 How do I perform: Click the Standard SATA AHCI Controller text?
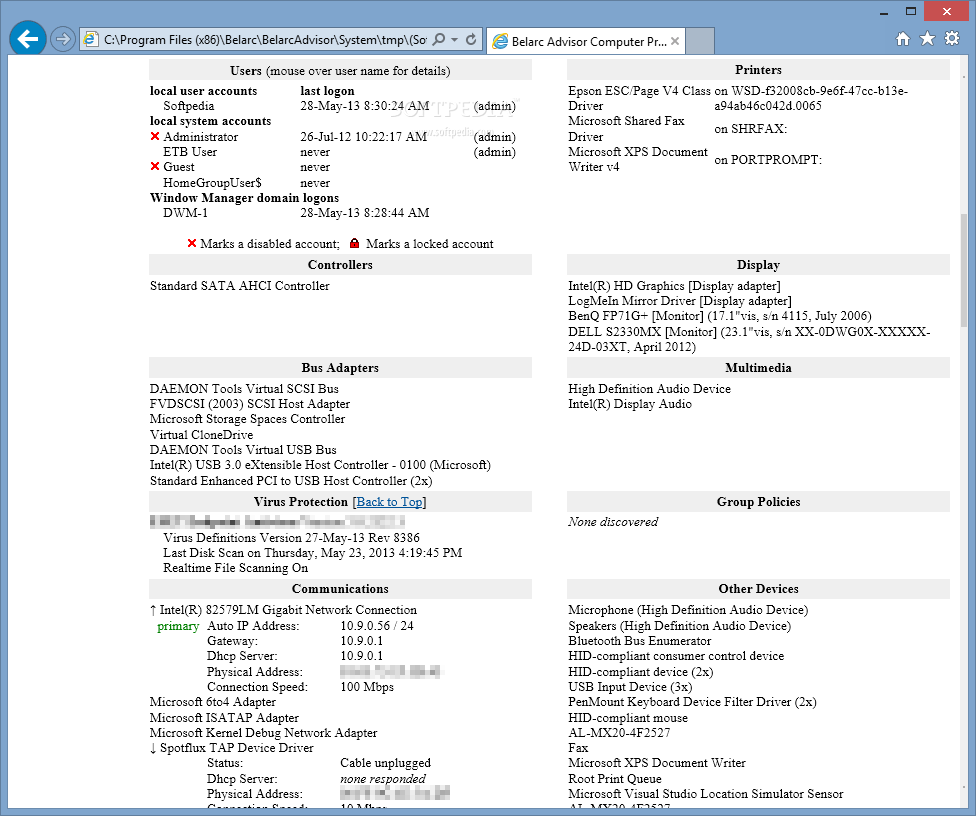tap(240, 286)
